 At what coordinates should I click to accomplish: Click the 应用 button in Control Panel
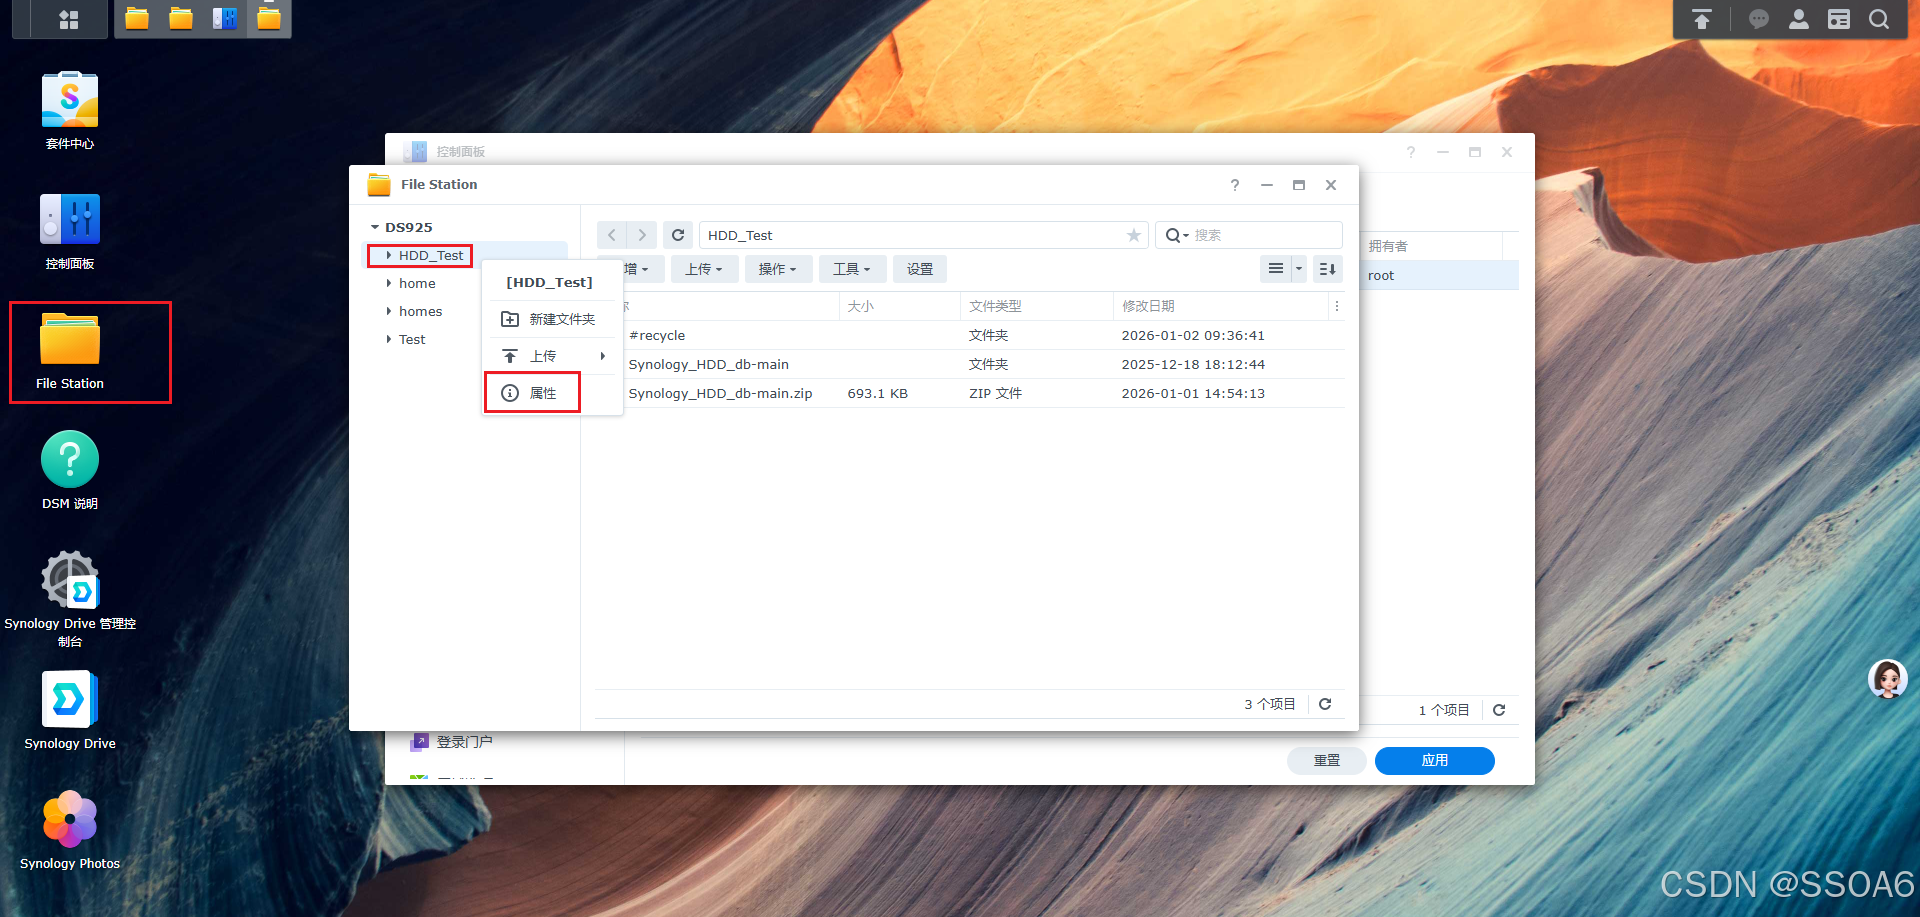tap(1435, 760)
